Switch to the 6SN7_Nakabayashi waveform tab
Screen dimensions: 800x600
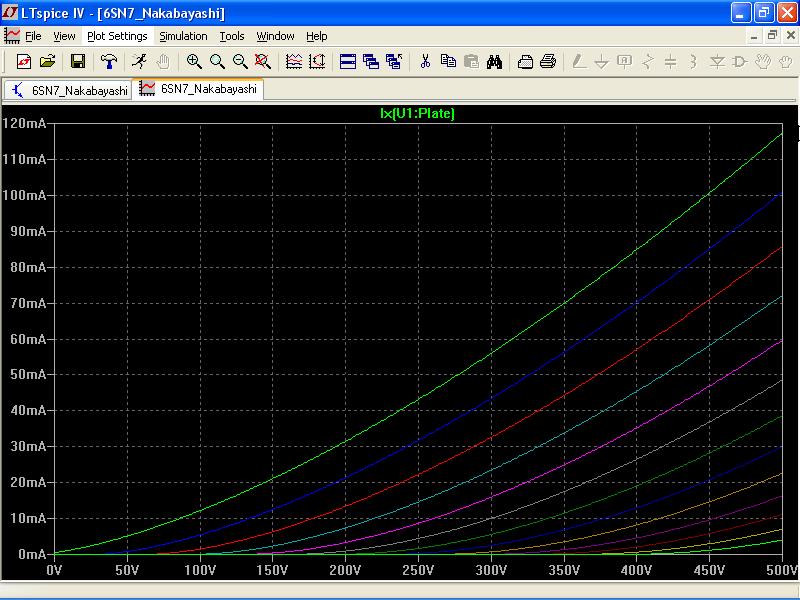(198, 89)
